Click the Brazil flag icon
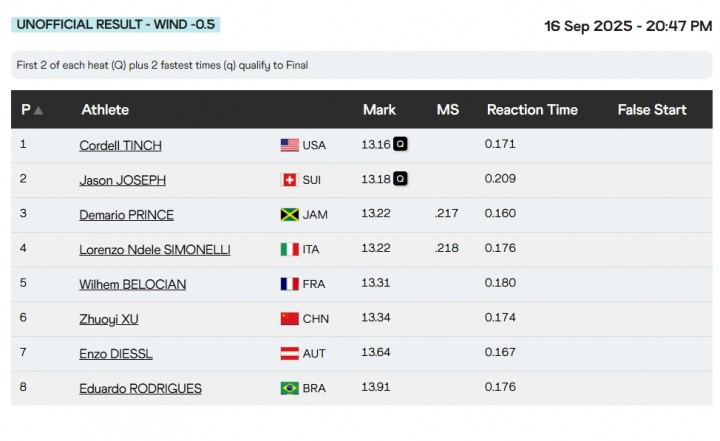The image size is (720, 441). coord(289,388)
